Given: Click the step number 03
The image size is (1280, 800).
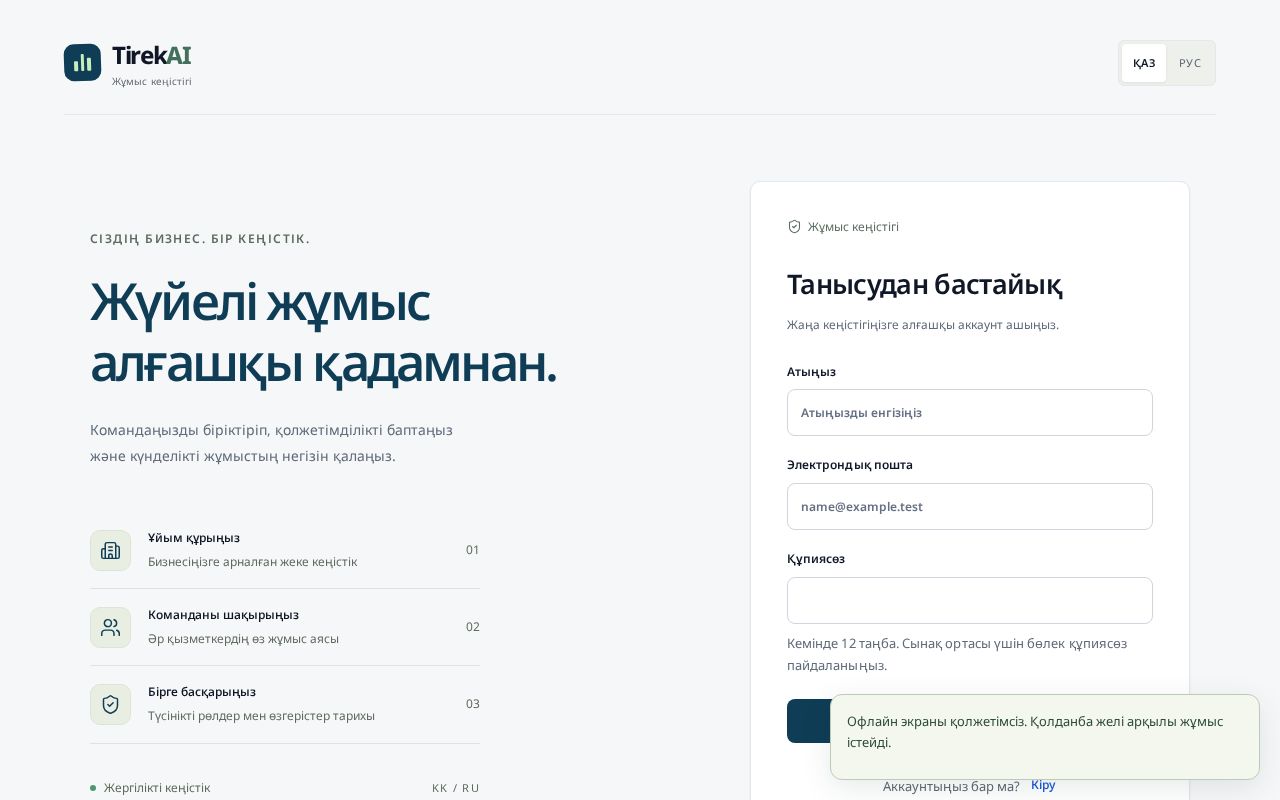Looking at the screenshot, I should [473, 704].
